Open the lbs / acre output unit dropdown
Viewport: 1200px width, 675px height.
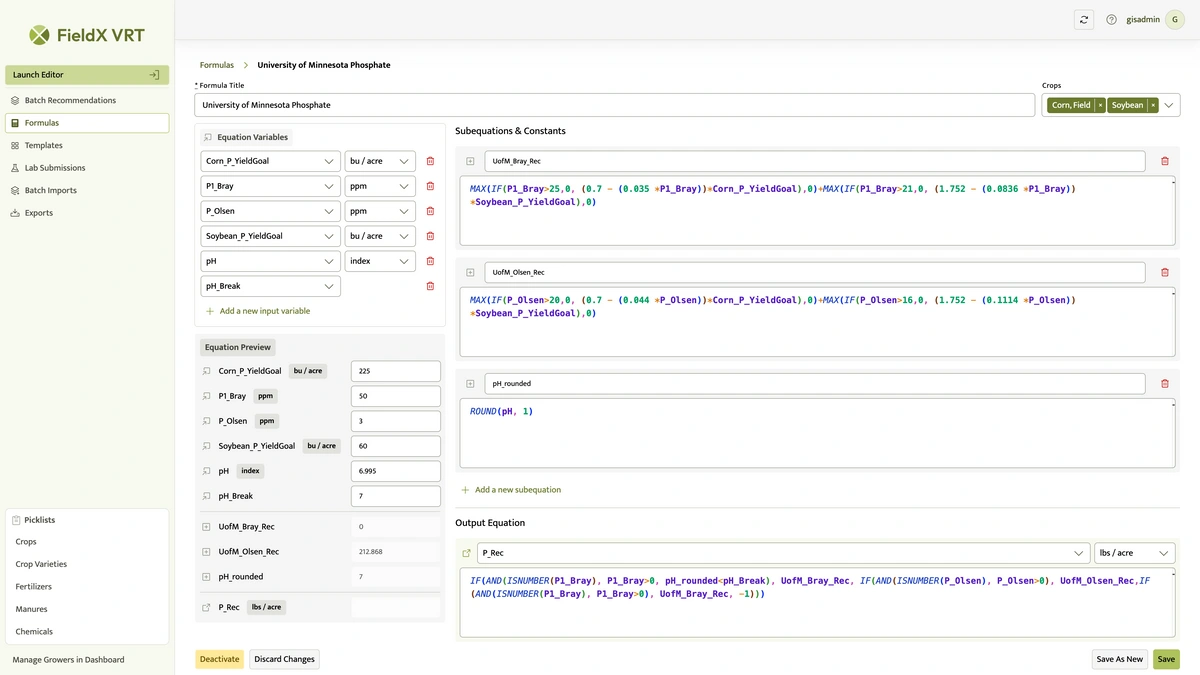coord(1134,553)
